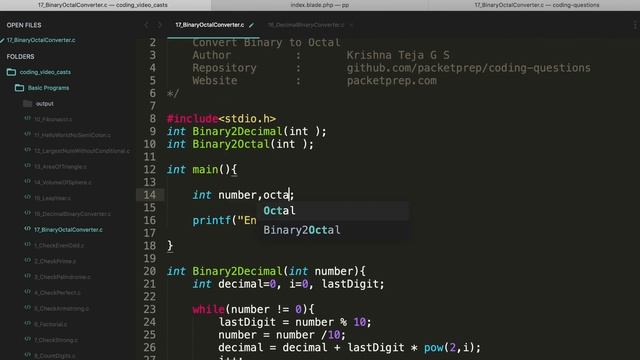Click the OPEN FILES sidebar heading
Image resolution: width=640 pixels, height=360 pixels.
[x=24, y=25]
